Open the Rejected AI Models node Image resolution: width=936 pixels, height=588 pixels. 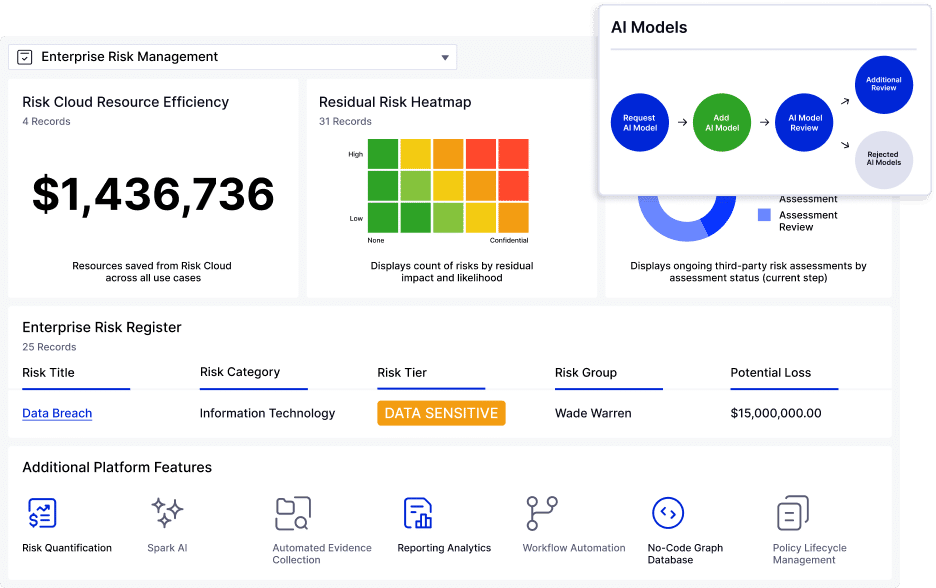(x=883, y=160)
